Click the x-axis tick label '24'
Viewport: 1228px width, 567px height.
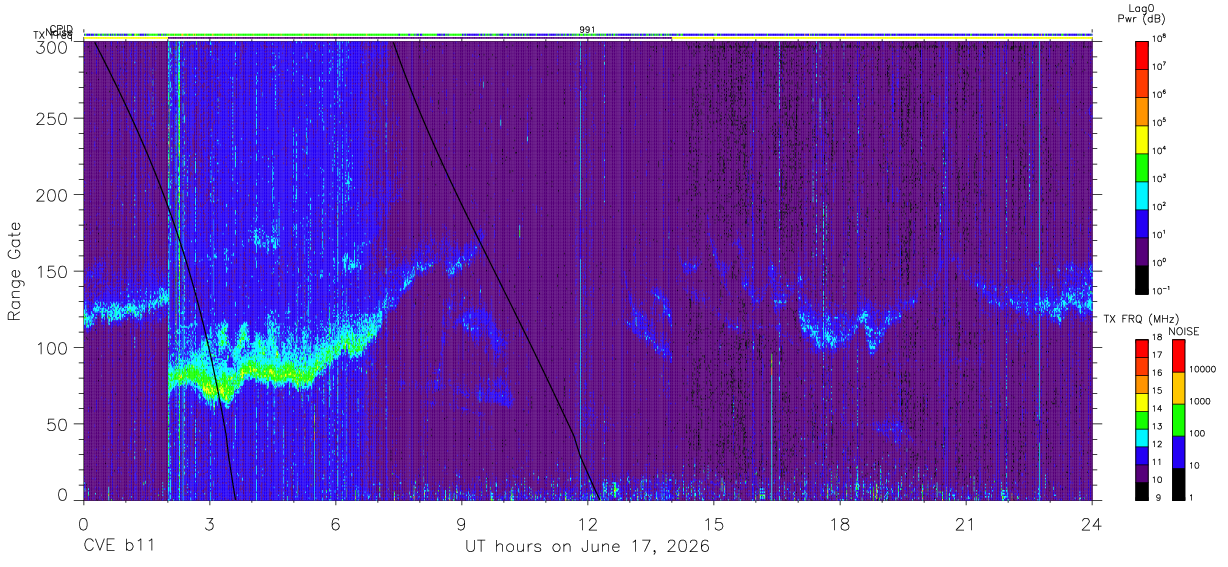(x=1091, y=523)
